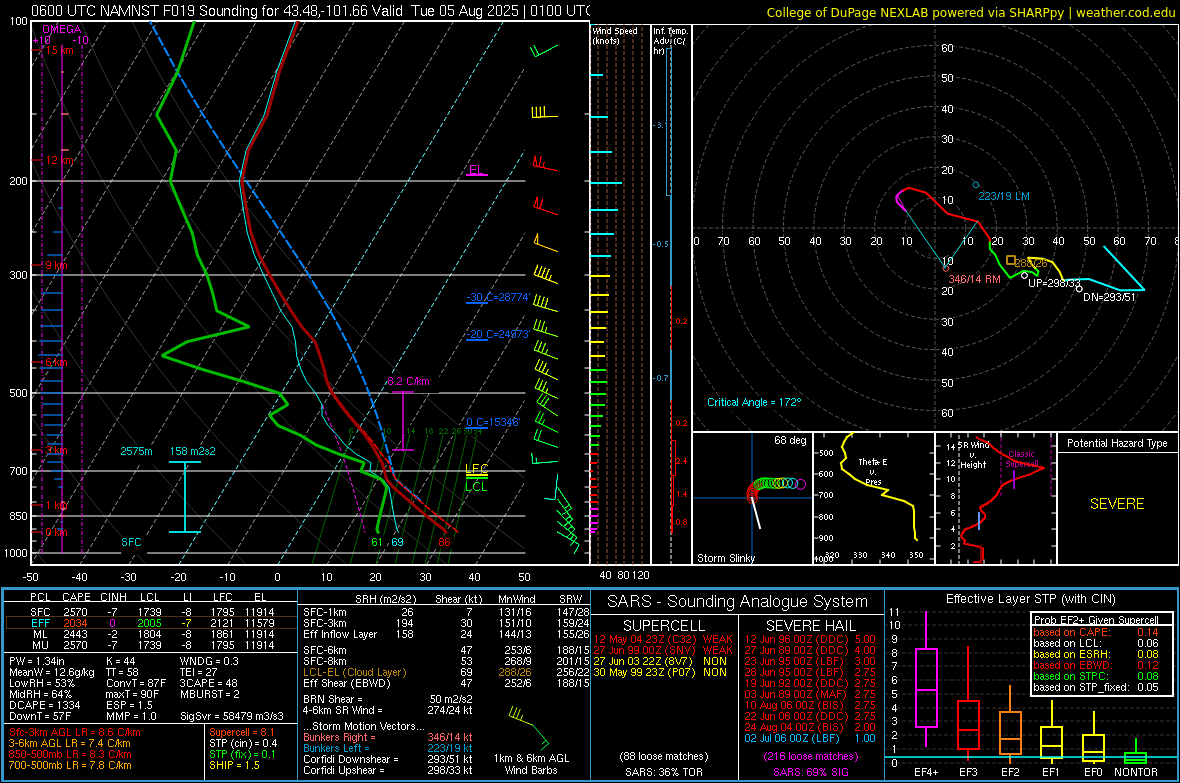This screenshot has height=783, width=1180.
Task: Click the 15 km height marker
Action: [x=60, y=50]
